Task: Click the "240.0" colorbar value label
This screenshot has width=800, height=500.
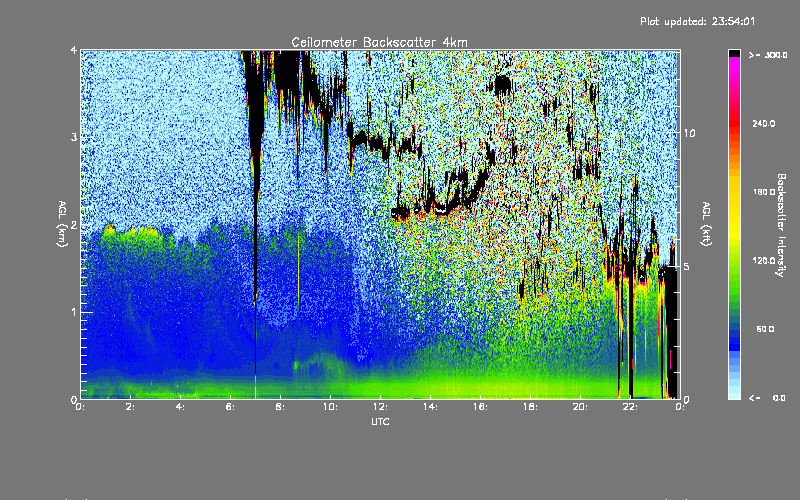Action: [764, 123]
